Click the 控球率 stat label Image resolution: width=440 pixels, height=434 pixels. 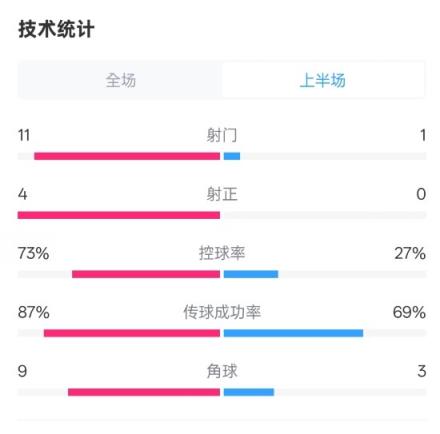point(222,253)
